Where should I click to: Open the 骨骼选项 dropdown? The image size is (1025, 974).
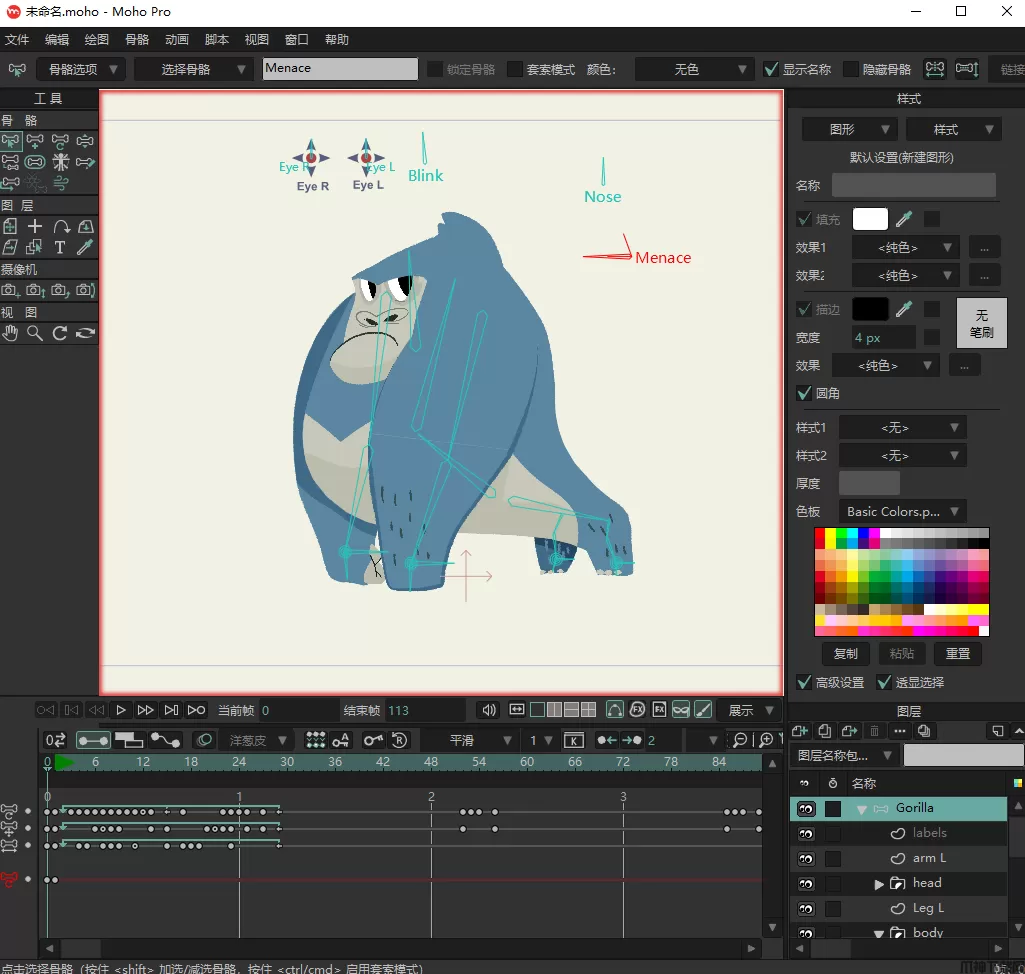pos(80,69)
